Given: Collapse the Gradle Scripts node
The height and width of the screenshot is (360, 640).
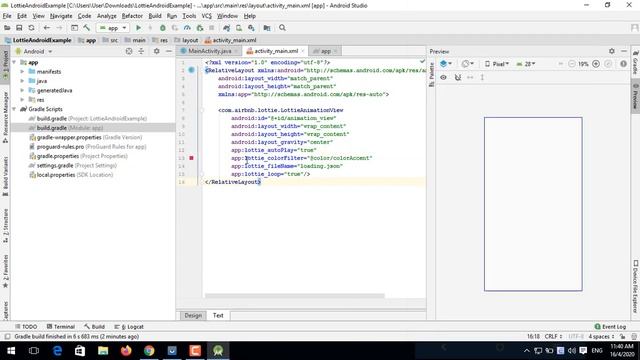Looking at the screenshot, I should 15,109.
